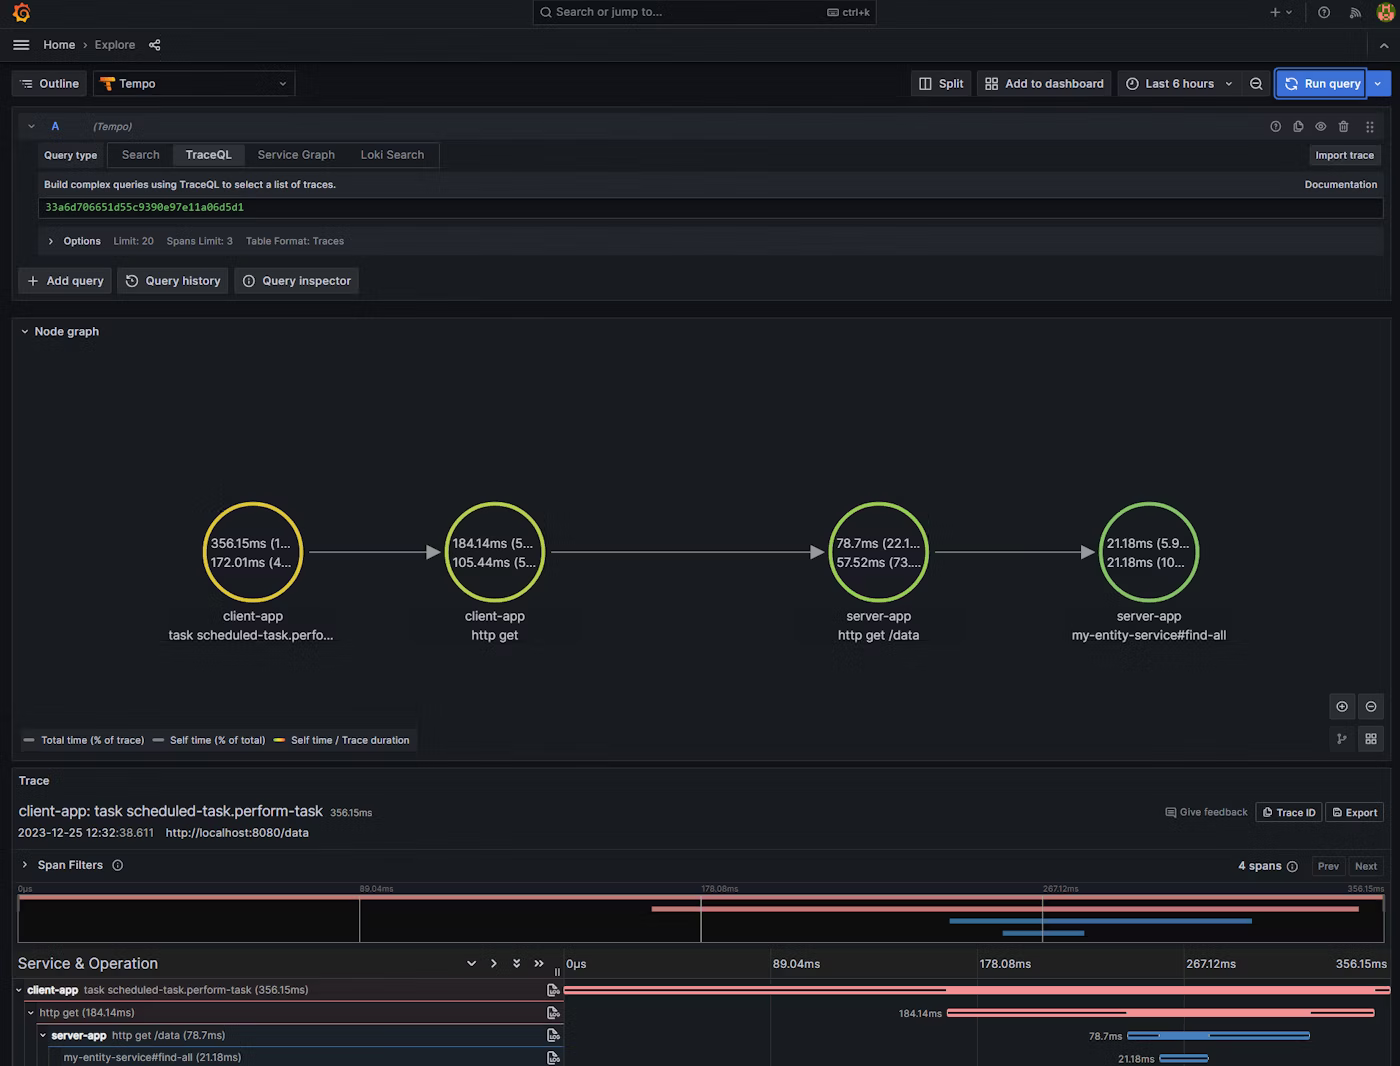Click the Grafana logo icon
The width and height of the screenshot is (1400, 1066).
coord(21,12)
